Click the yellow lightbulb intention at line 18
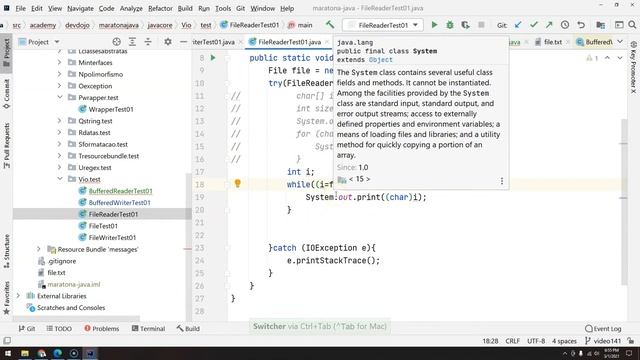640x360 pixels. (x=238, y=184)
